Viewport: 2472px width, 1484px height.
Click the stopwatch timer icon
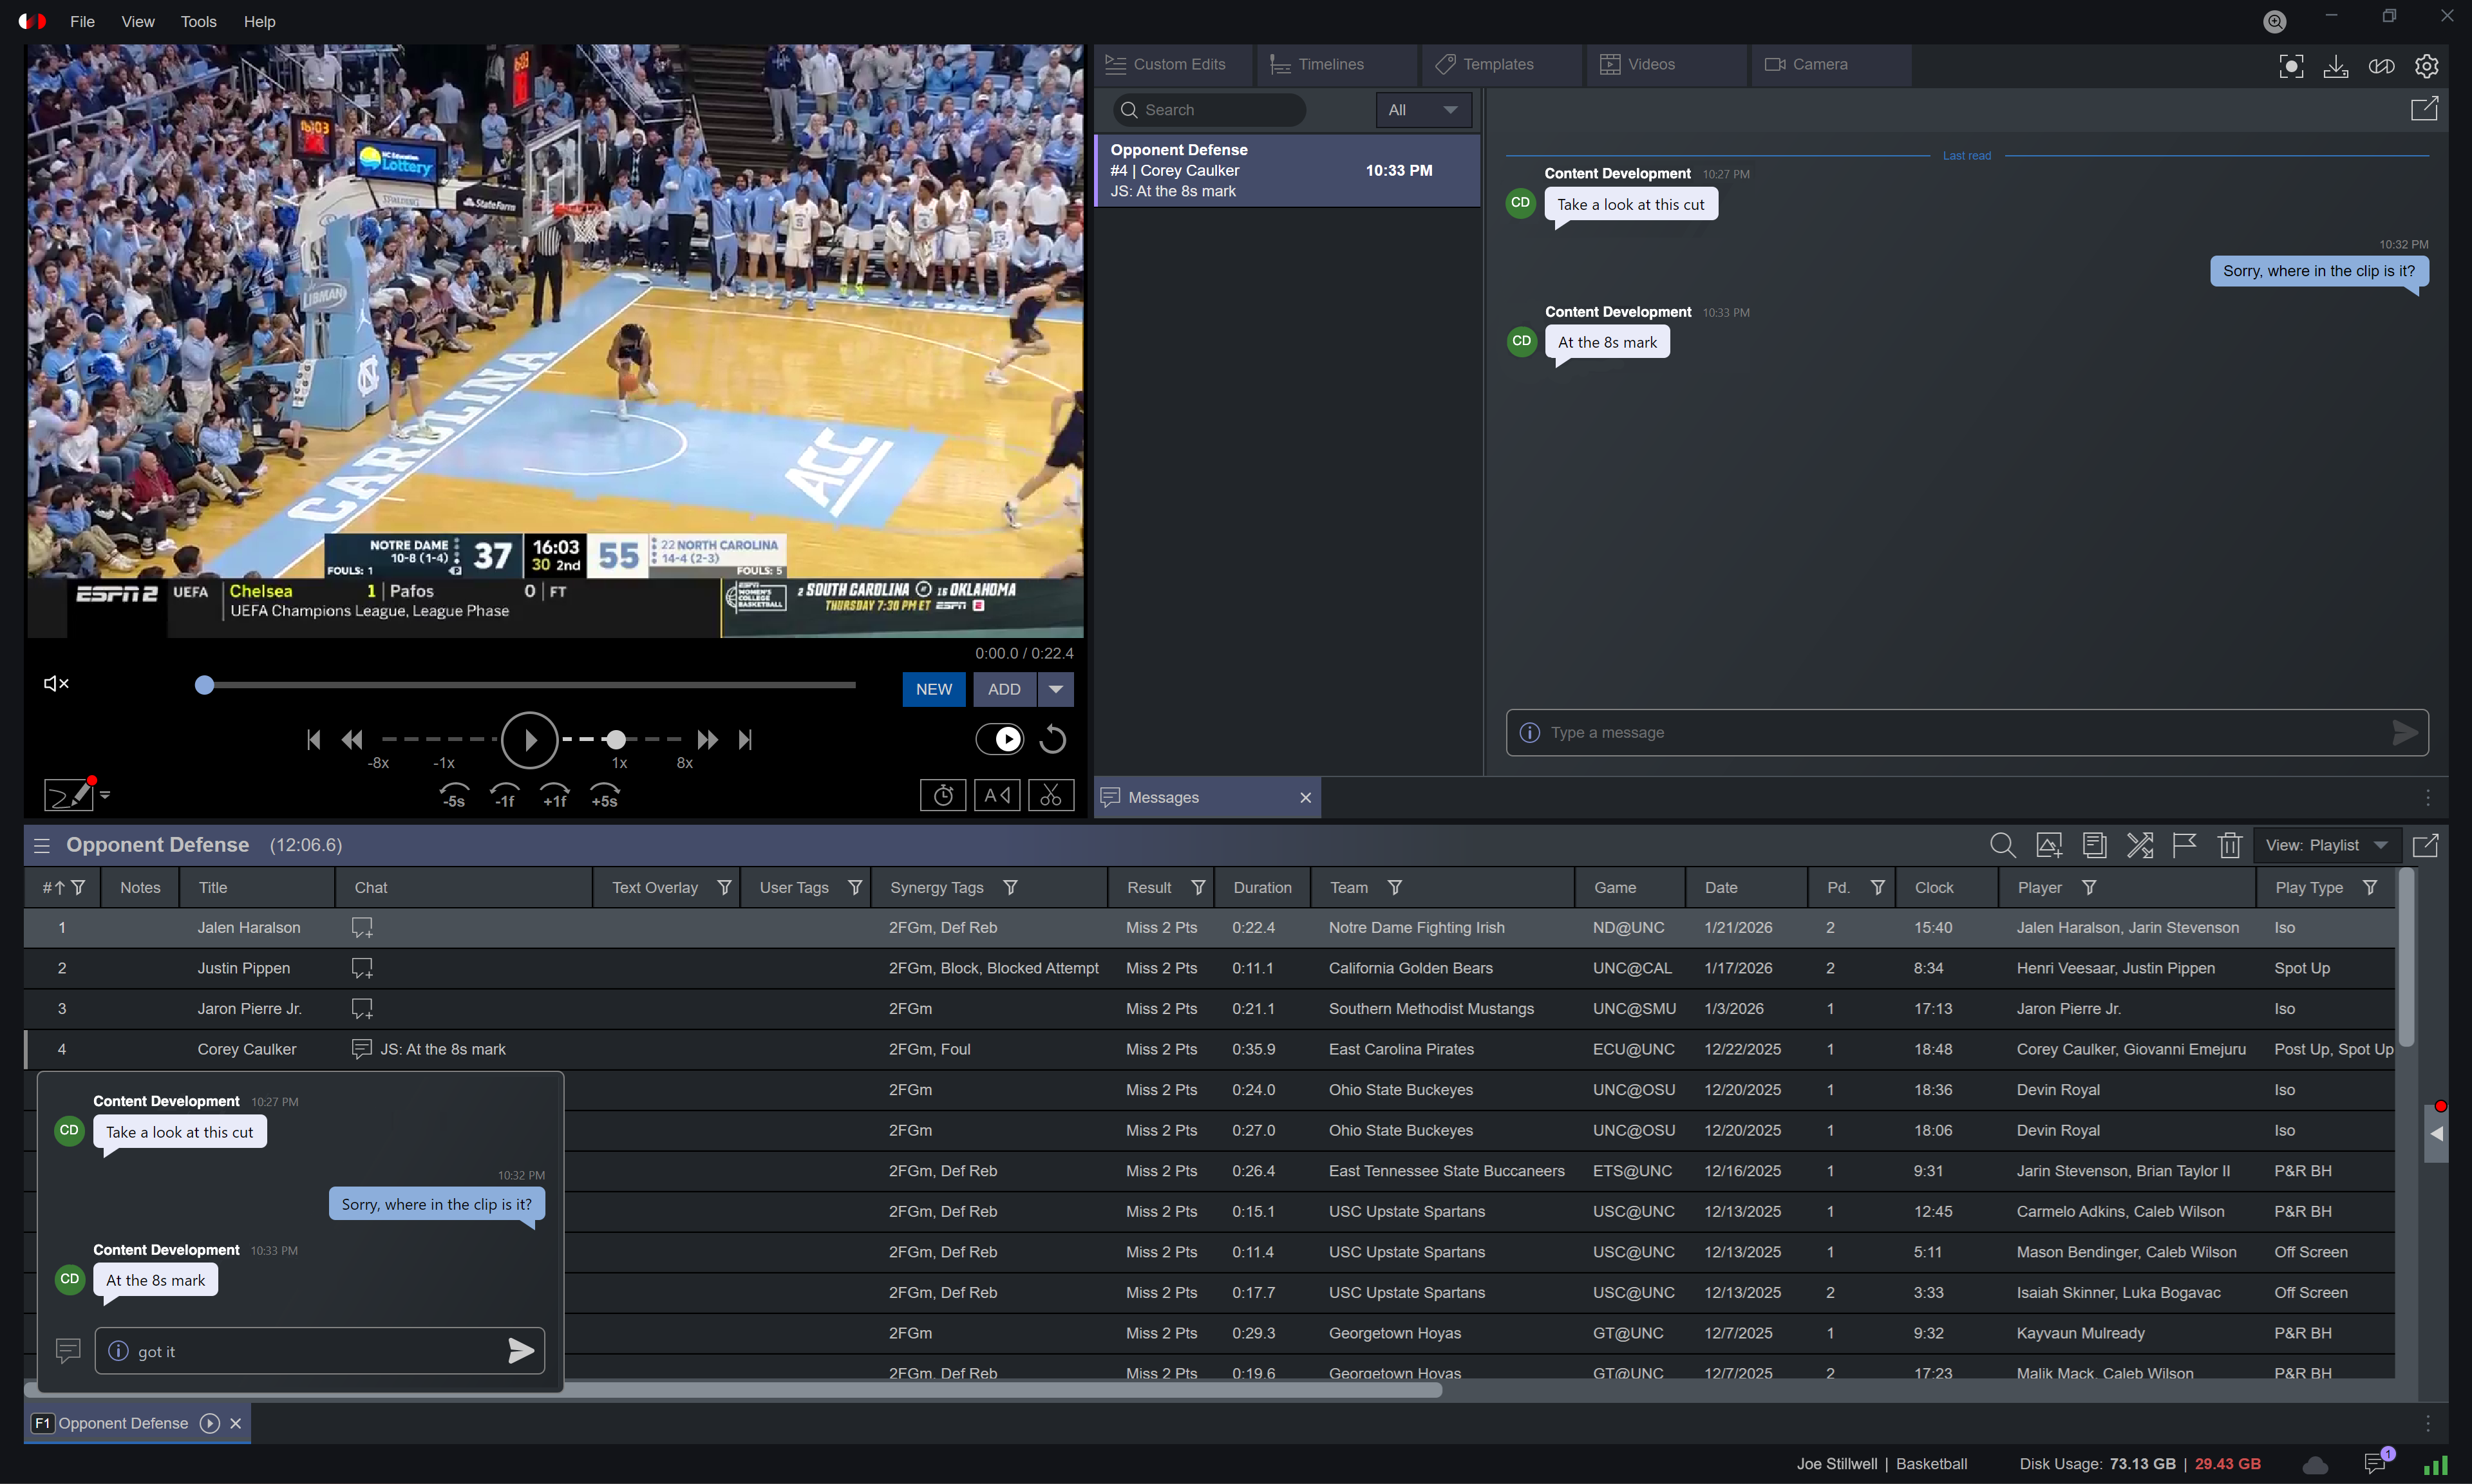point(942,795)
